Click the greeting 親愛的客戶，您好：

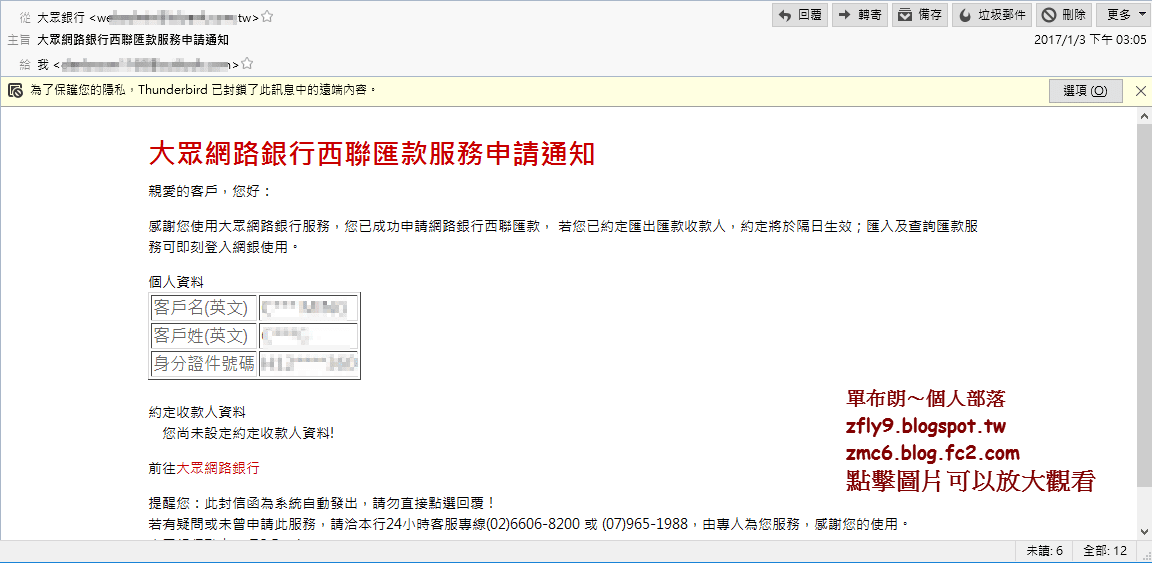[210, 193]
